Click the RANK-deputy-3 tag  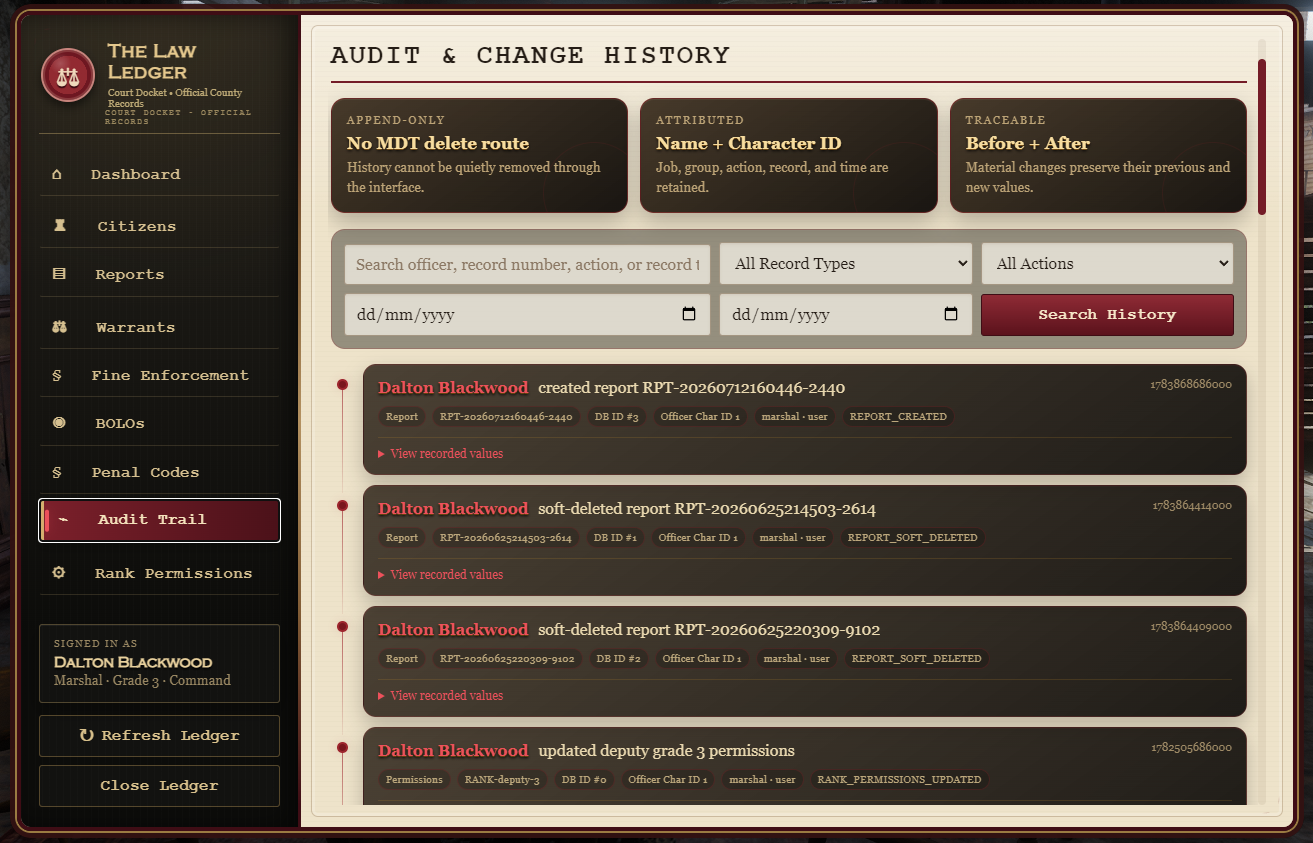(501, 779)
